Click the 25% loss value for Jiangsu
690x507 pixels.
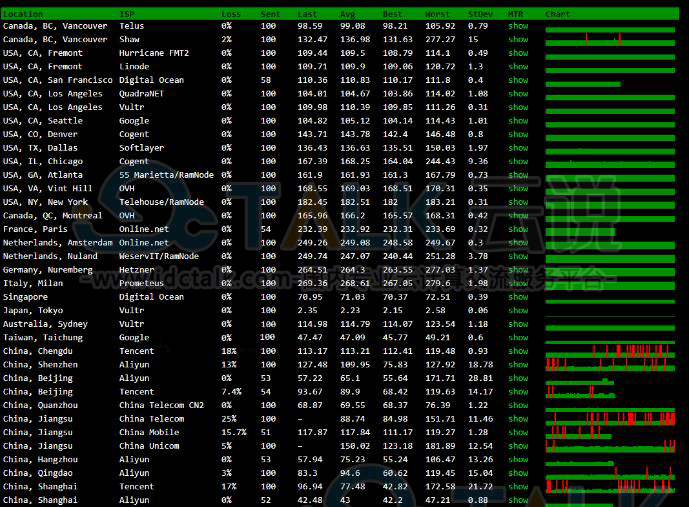[229, 419]
